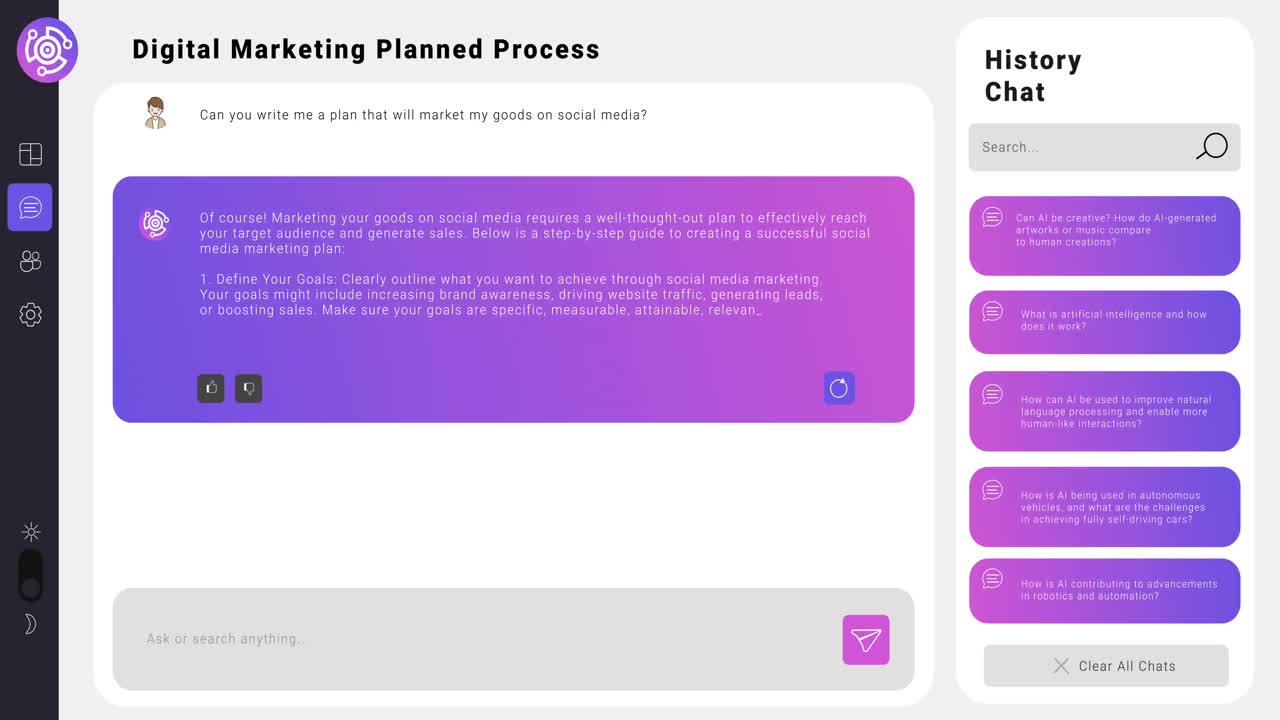Click the moon dark mode icon
Screen dimensions: 1280x720
31,624
